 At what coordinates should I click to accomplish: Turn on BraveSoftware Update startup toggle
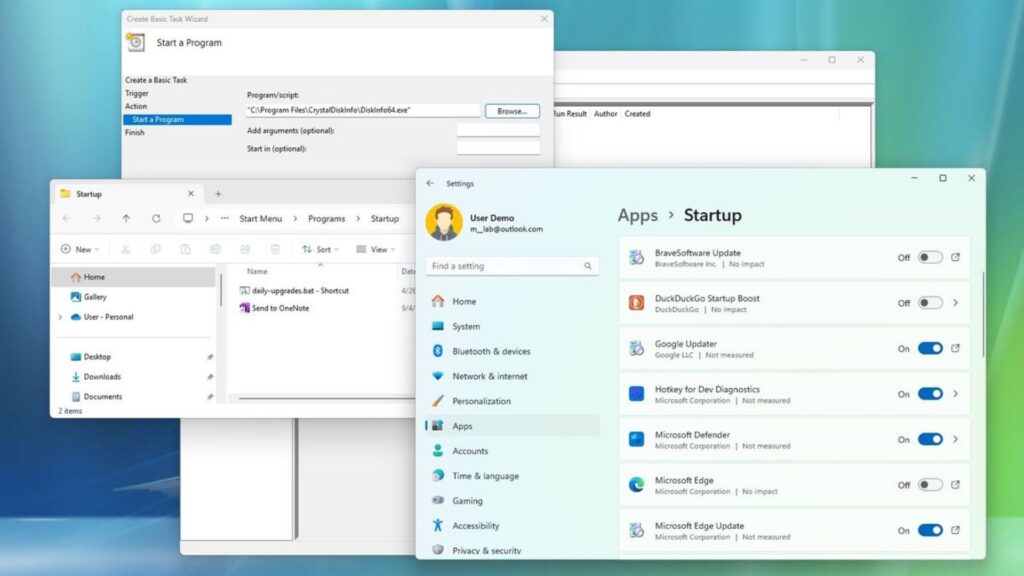[x=930, y=257]
